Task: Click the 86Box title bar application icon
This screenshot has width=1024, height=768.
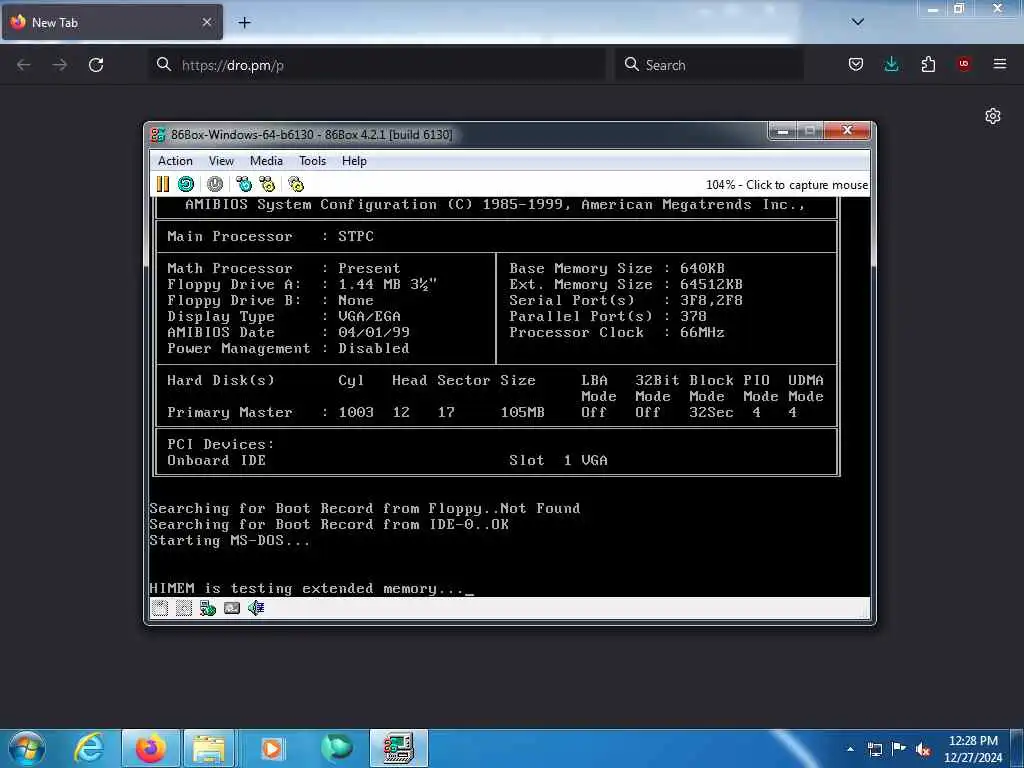Action: pos(157,135)
